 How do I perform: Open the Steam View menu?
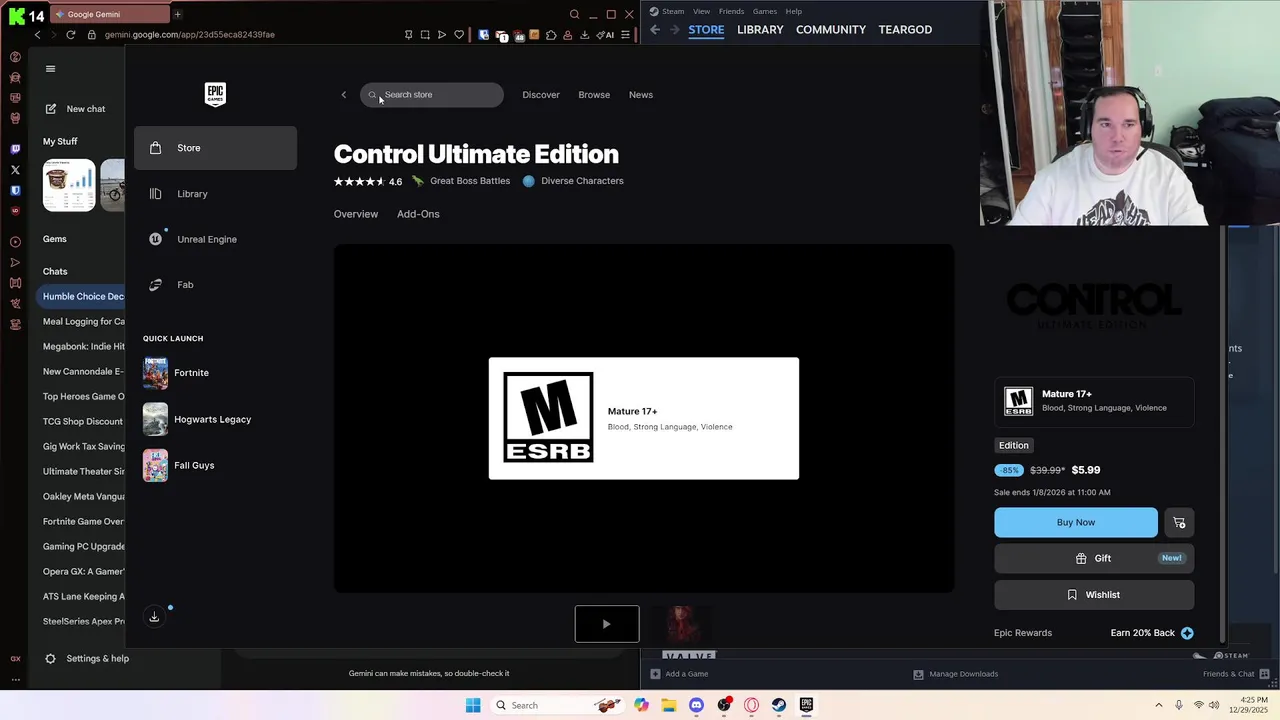702,12
